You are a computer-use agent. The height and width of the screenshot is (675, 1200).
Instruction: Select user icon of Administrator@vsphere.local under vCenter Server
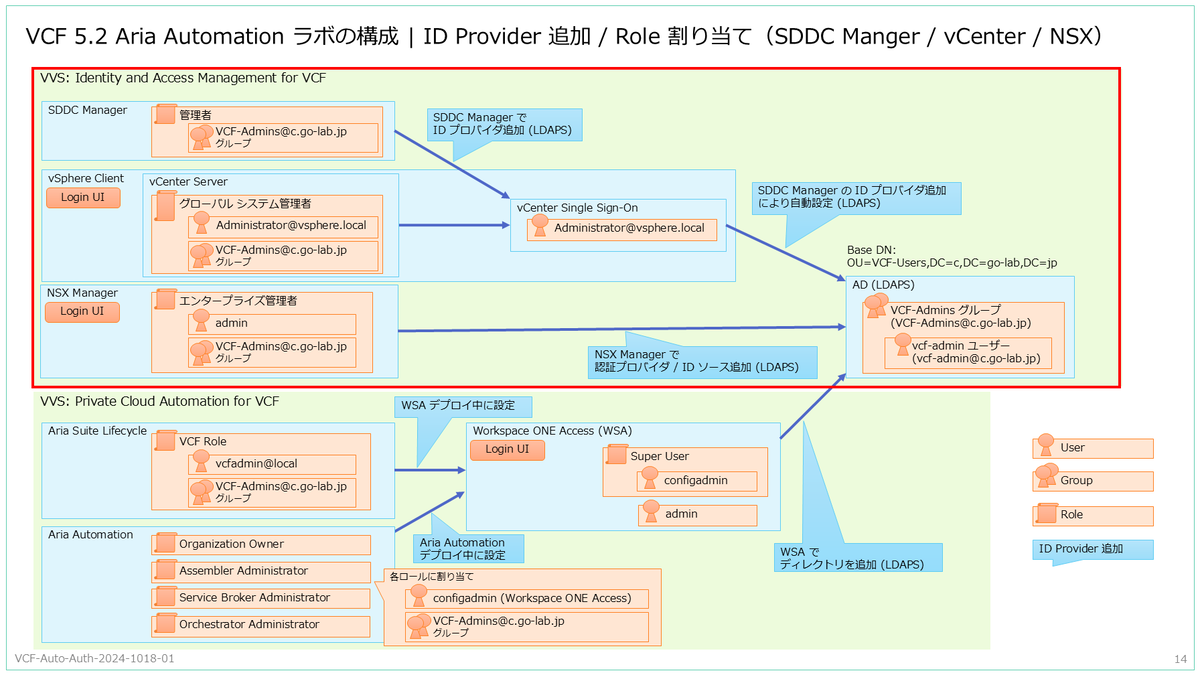click(201, 224)
